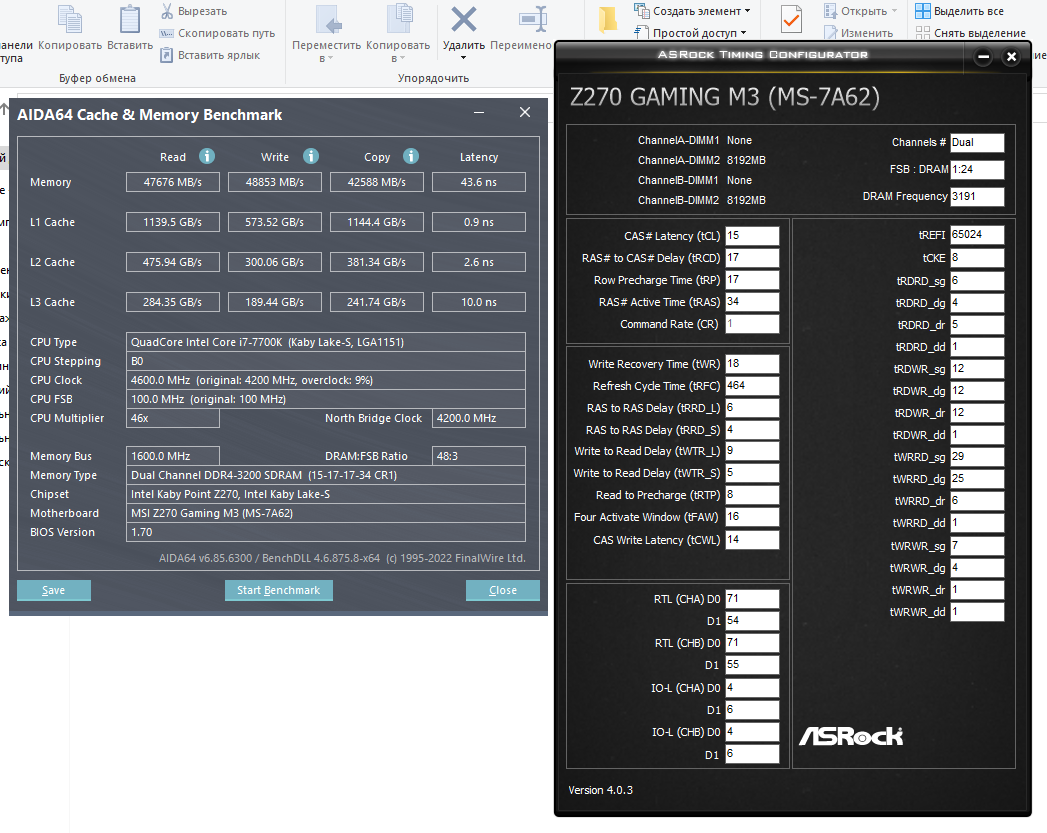Click Start Benchmark in AIDA64
Image resolution: width=1047 pixels, height=833 pixels.
(278, 590)
